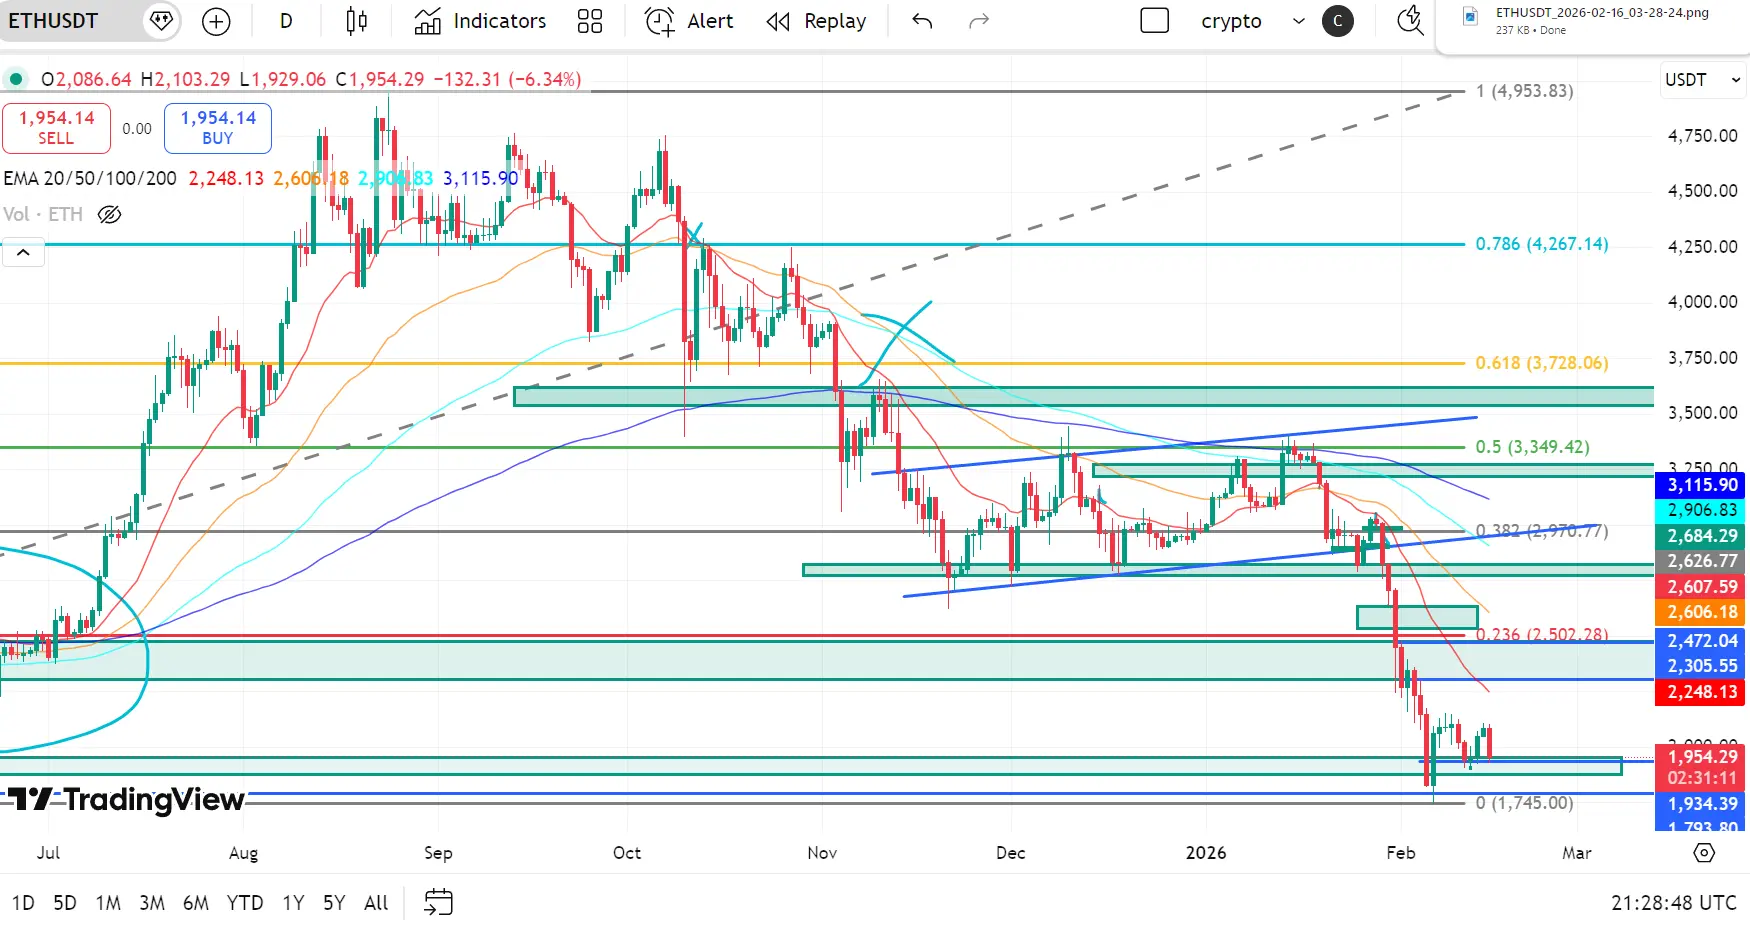Screen dimensions: 1750x931
Task: Click the red 2,607.59 price-axis label
Action: [1702, 587]
